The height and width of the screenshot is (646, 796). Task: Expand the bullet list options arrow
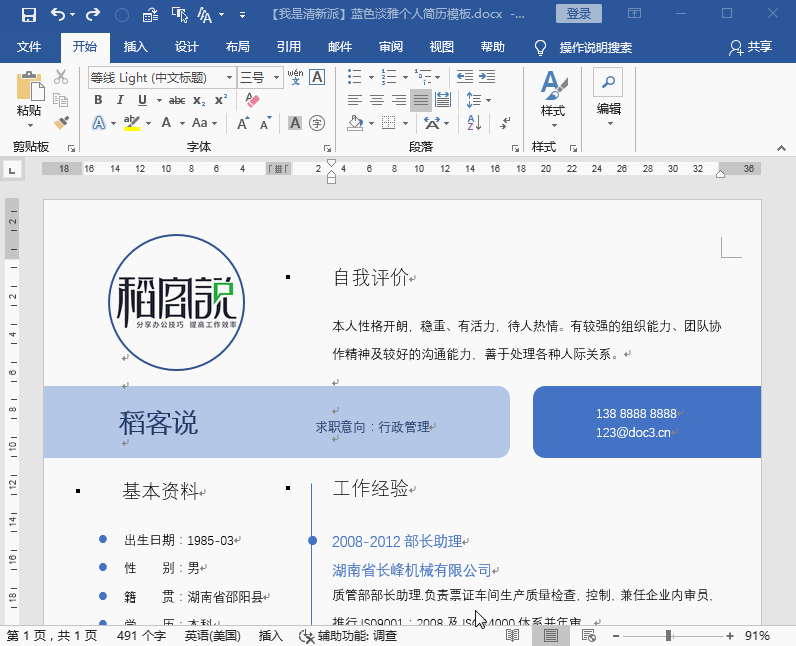(371, 78)
